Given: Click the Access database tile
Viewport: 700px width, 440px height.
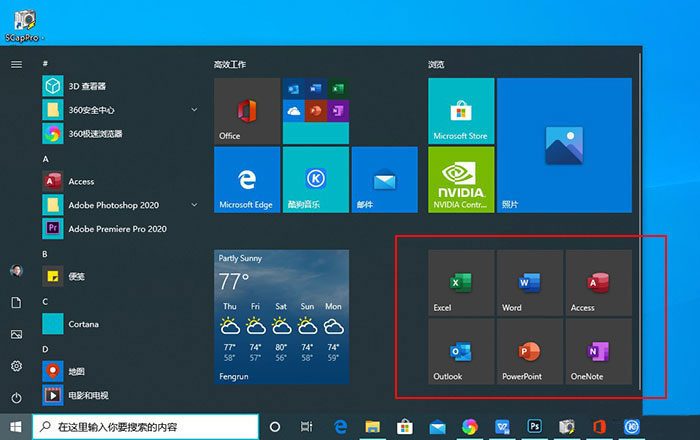Looking at the screenshot, I should tap(598, 283).
